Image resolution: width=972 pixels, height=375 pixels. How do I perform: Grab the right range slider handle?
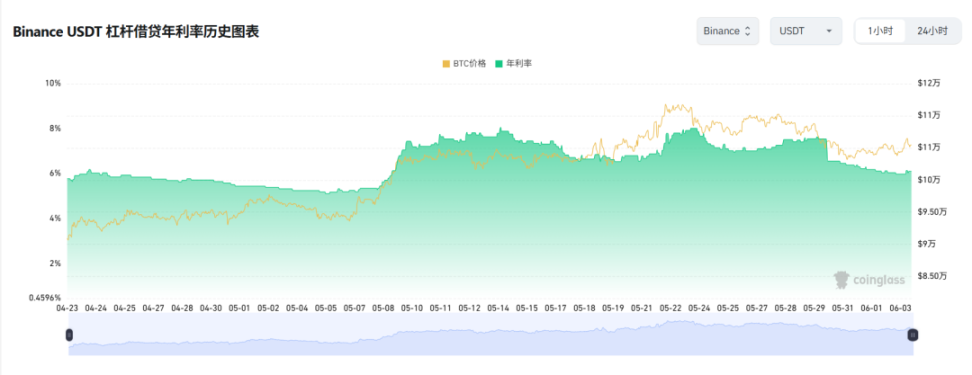[912, 335]
